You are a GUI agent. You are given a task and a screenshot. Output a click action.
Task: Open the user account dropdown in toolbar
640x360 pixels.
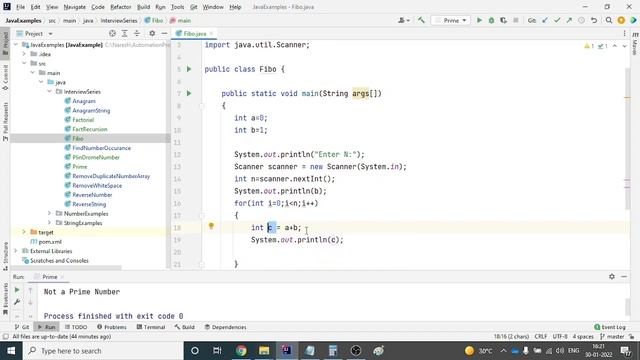tap(403, 20)
